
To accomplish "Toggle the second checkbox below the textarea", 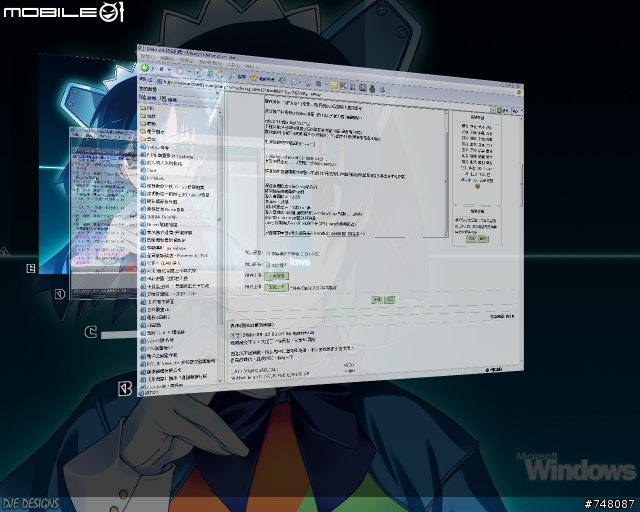I will point(268,265).
